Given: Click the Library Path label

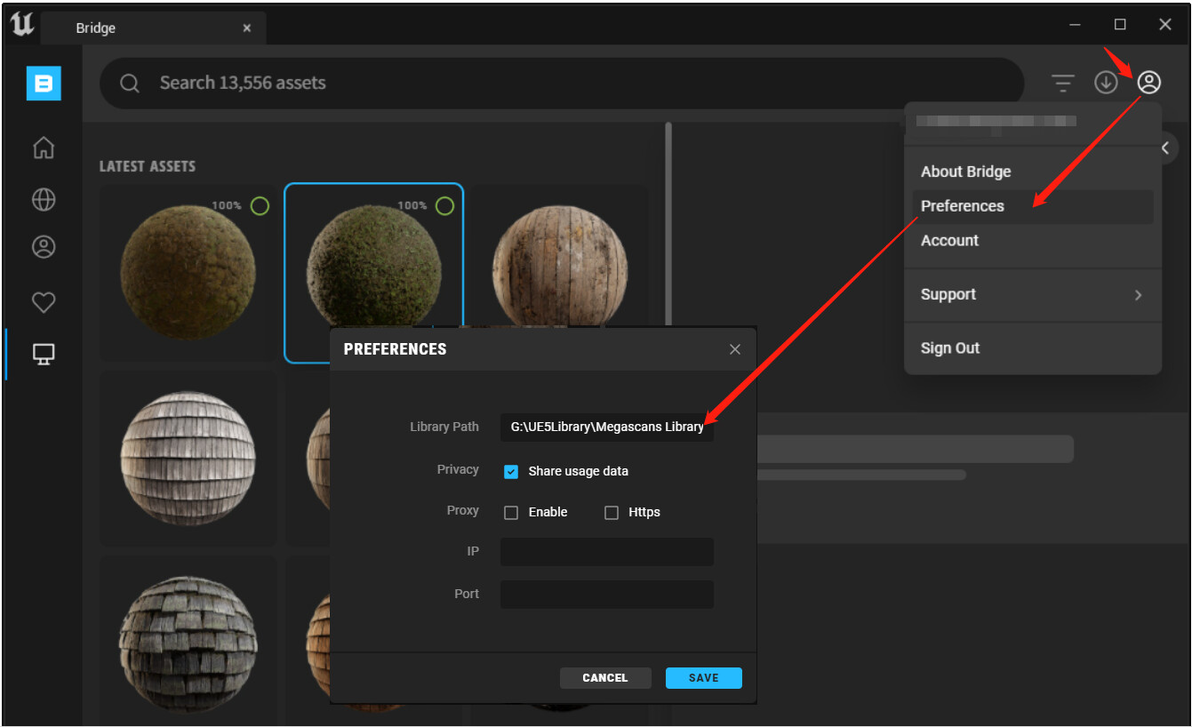Looking at the screenshot, I should click(x=444, y=427).
